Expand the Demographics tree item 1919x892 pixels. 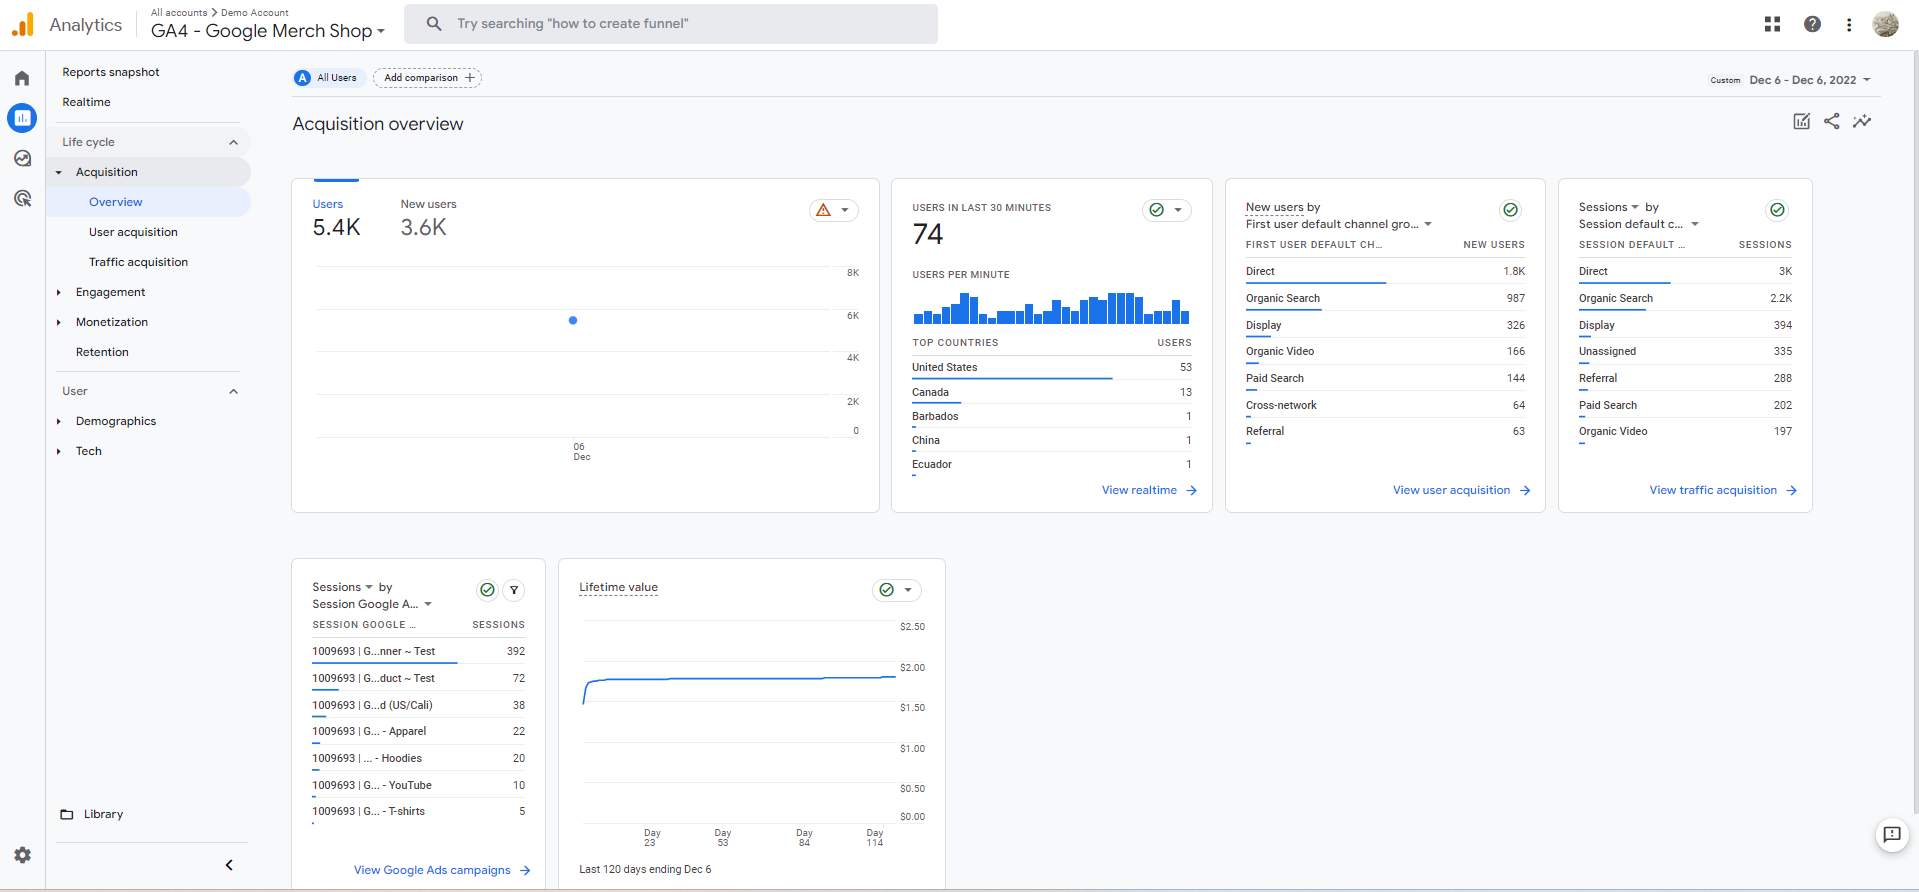pyautogui.click(x=59, y=421)
